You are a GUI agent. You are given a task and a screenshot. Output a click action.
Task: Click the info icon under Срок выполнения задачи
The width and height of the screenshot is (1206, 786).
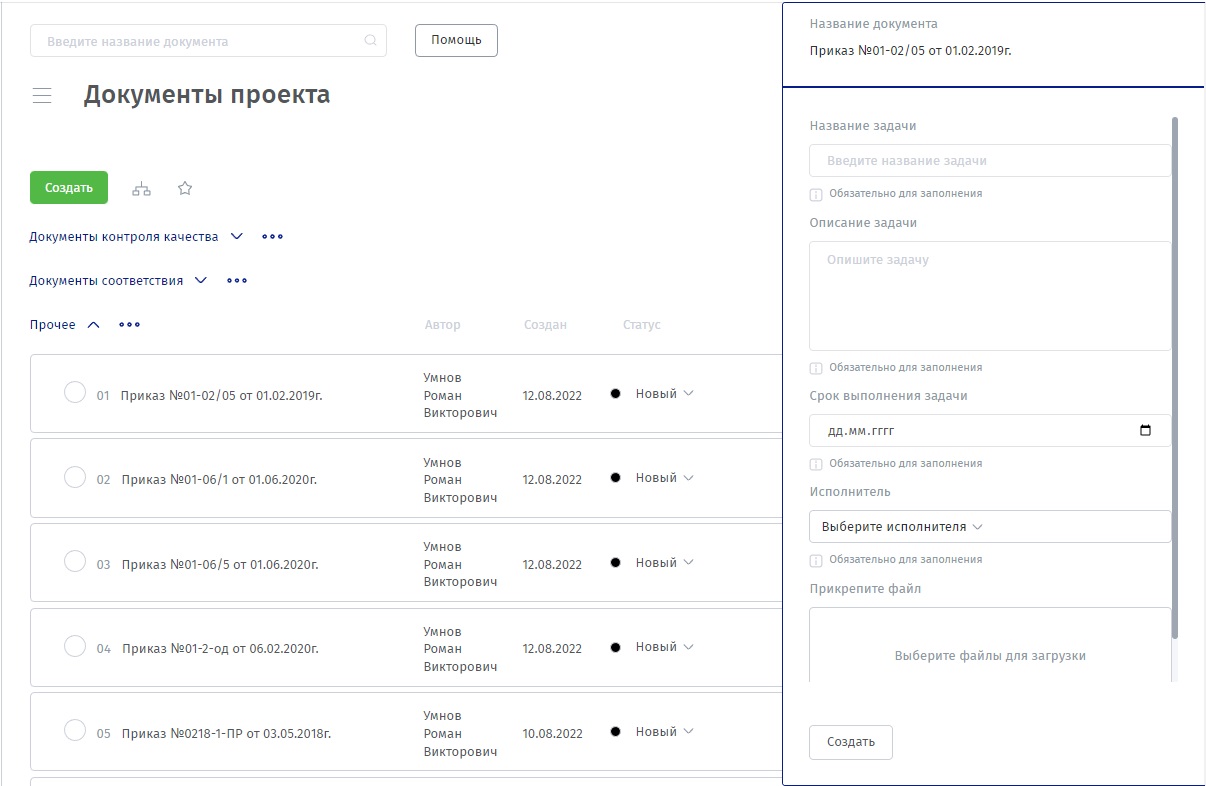click(x=816, y=464)
